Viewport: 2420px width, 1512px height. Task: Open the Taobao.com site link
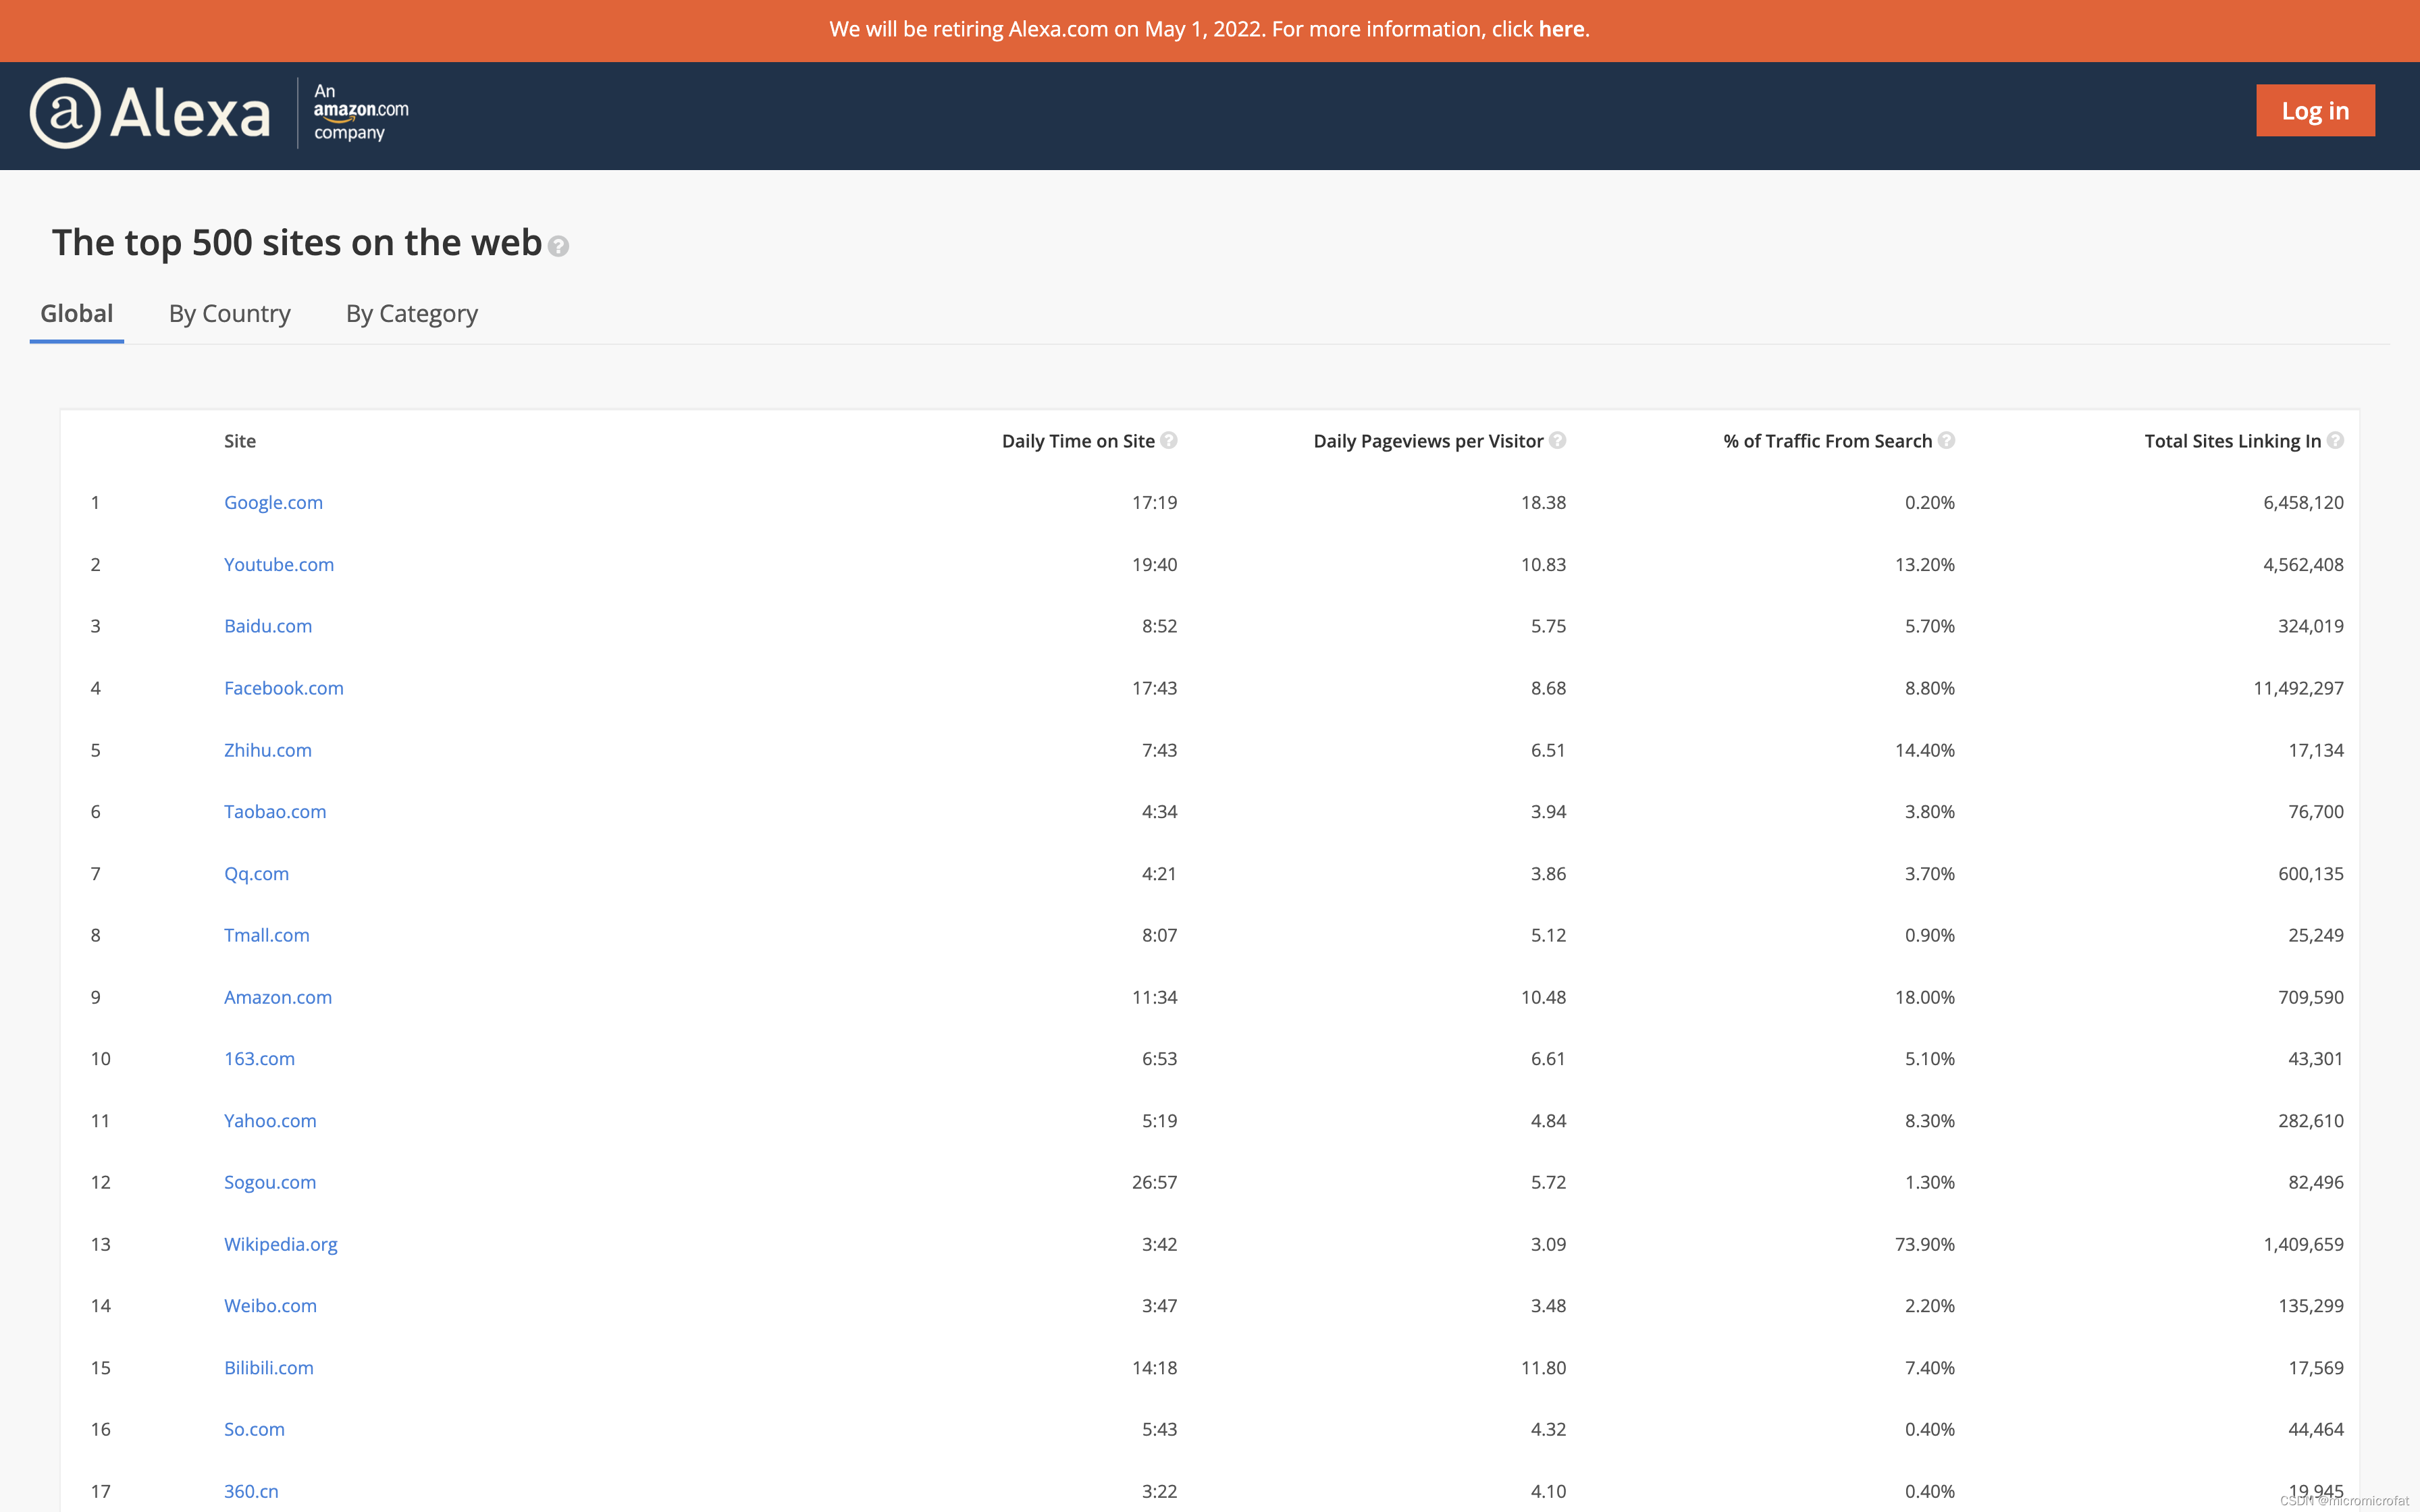point(275,811)
